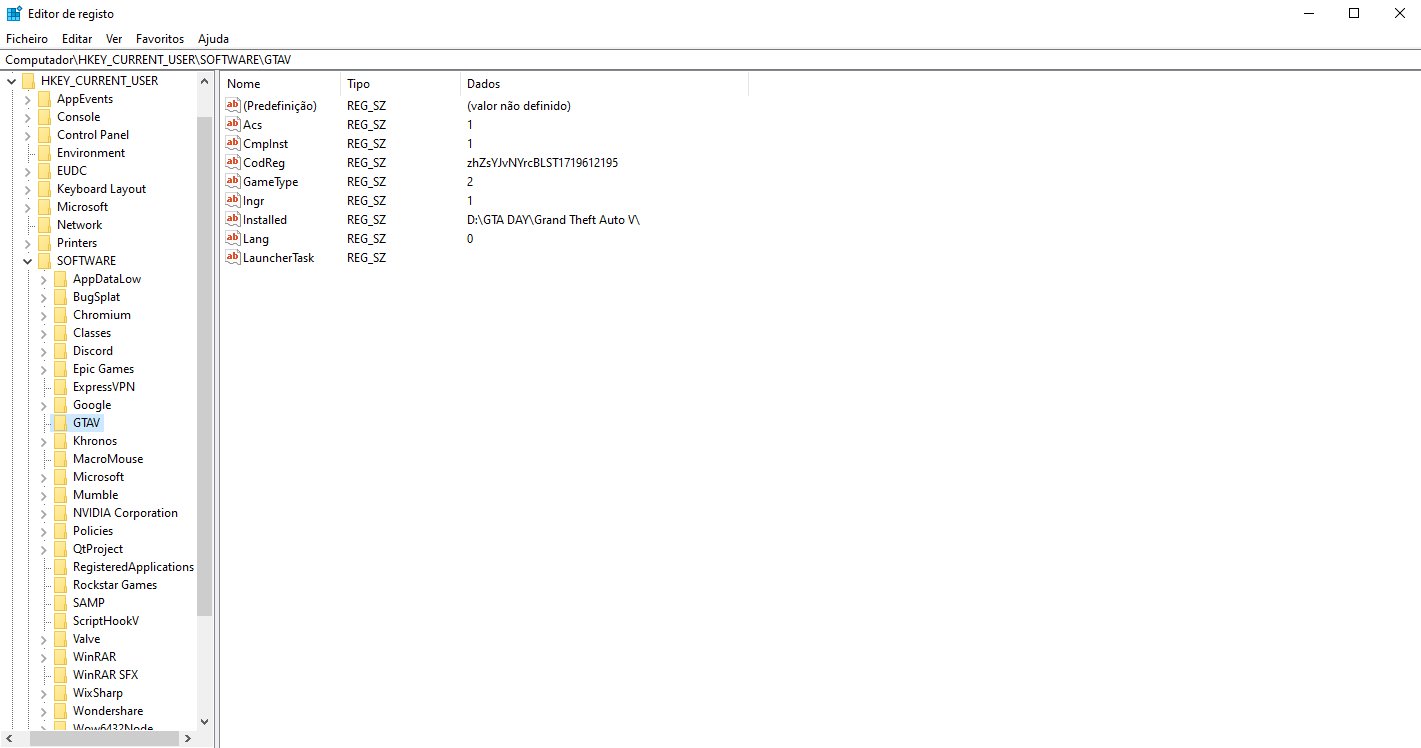Screen dimensions: 1421x748
Task: Click the tree's vertical scrollbar down arrow
Action: click(x=205, y=721)
